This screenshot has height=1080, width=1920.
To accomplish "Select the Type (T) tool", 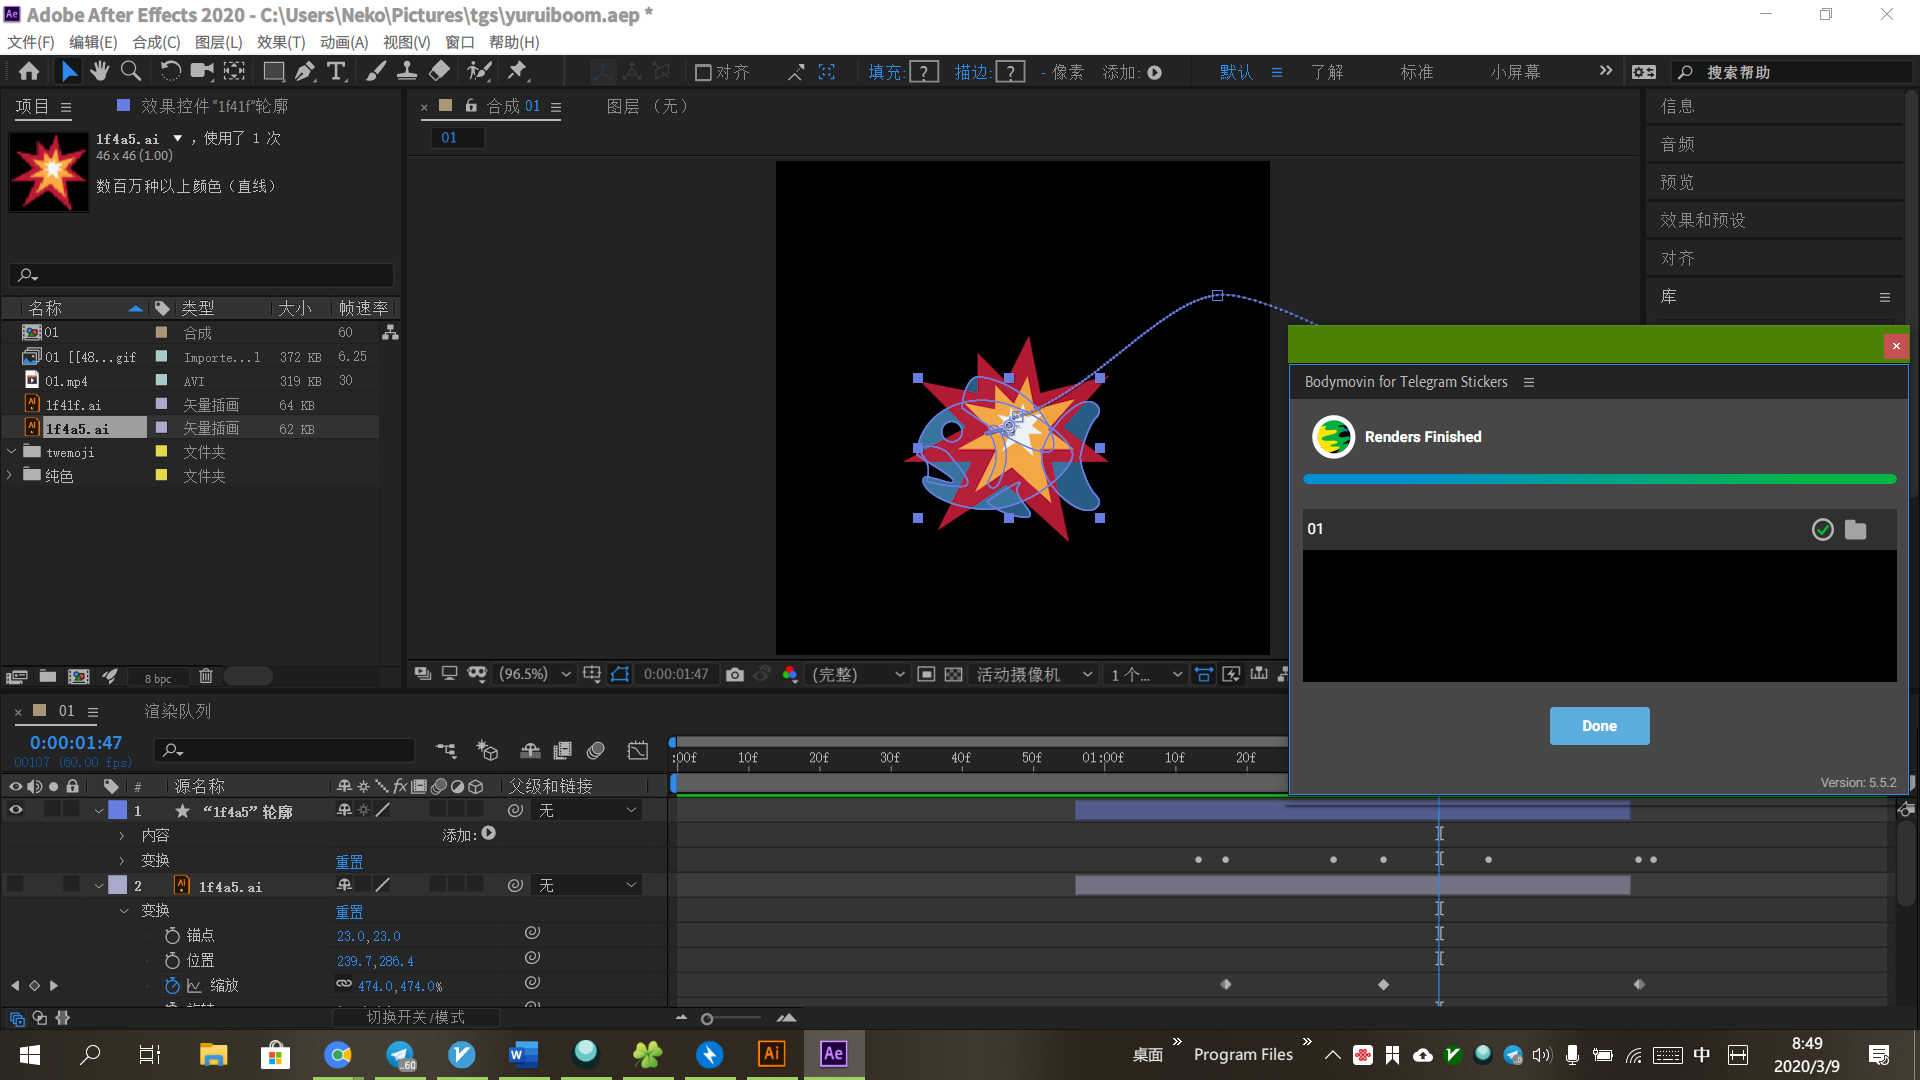I will point(336,71).
